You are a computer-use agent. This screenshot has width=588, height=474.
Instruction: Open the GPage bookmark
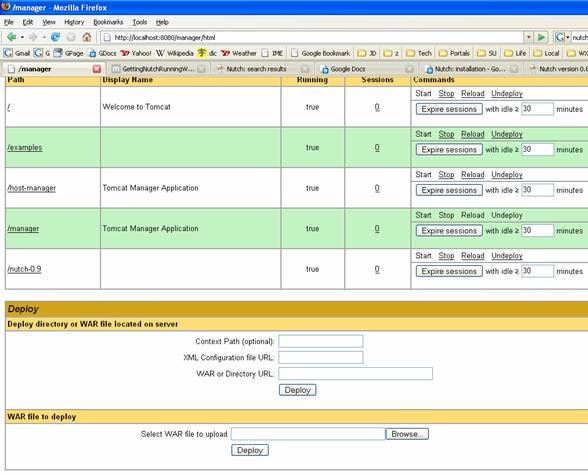68,53
